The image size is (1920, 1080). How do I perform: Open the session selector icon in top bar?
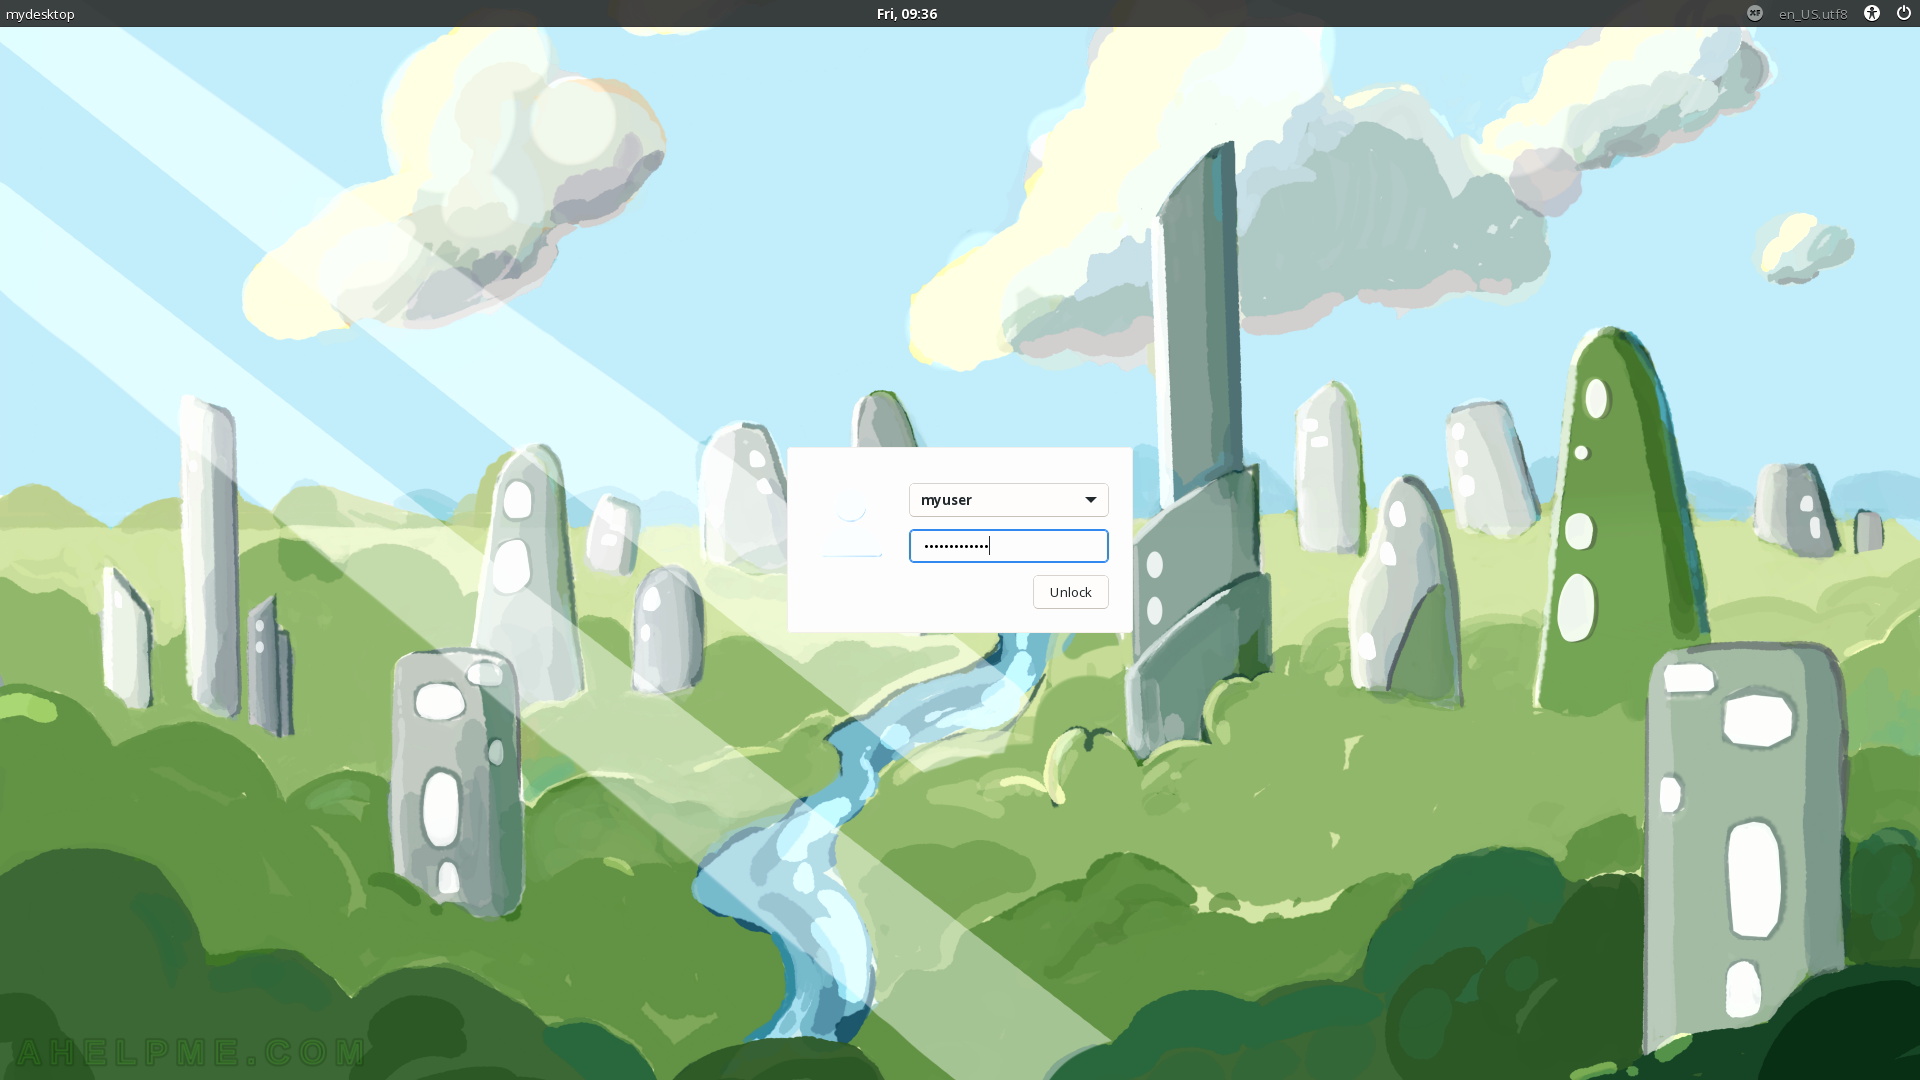(1755, 13)
